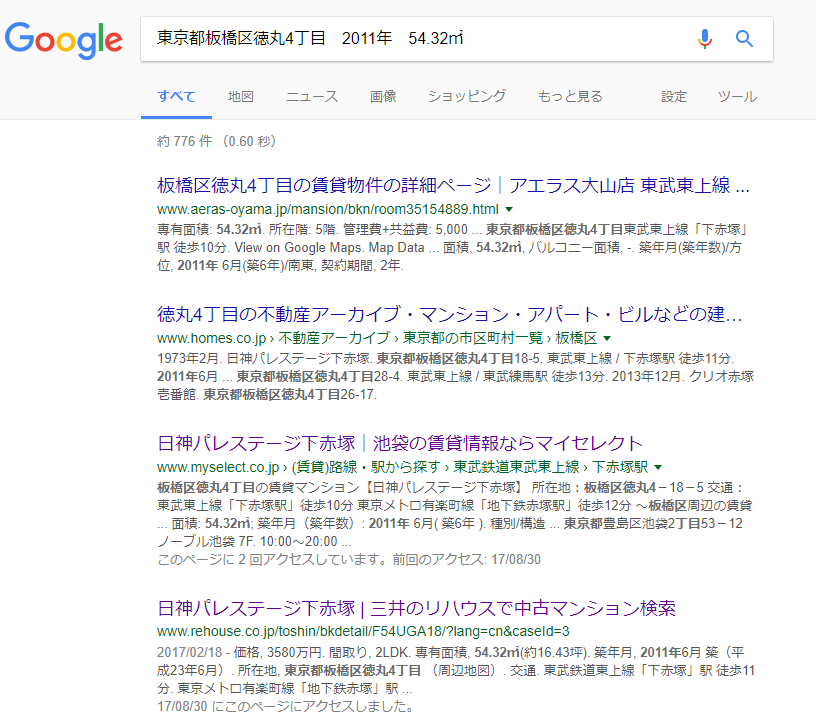Expand the dropdown arrow beside homes.co.jp breadcrumb
The height and width of the screenshot is (720, 816).
tap(607, 339)
